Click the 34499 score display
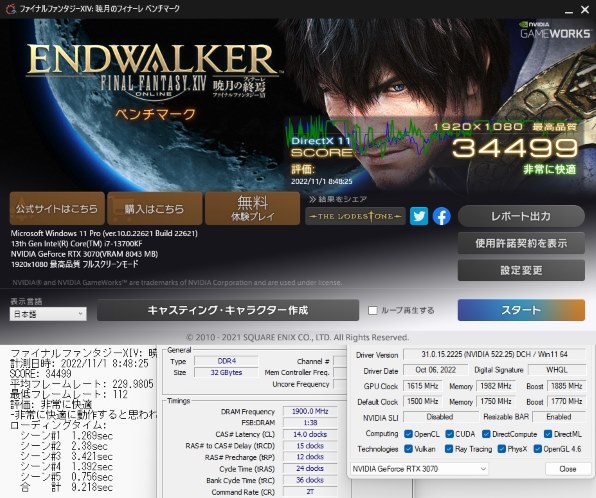 515,148
